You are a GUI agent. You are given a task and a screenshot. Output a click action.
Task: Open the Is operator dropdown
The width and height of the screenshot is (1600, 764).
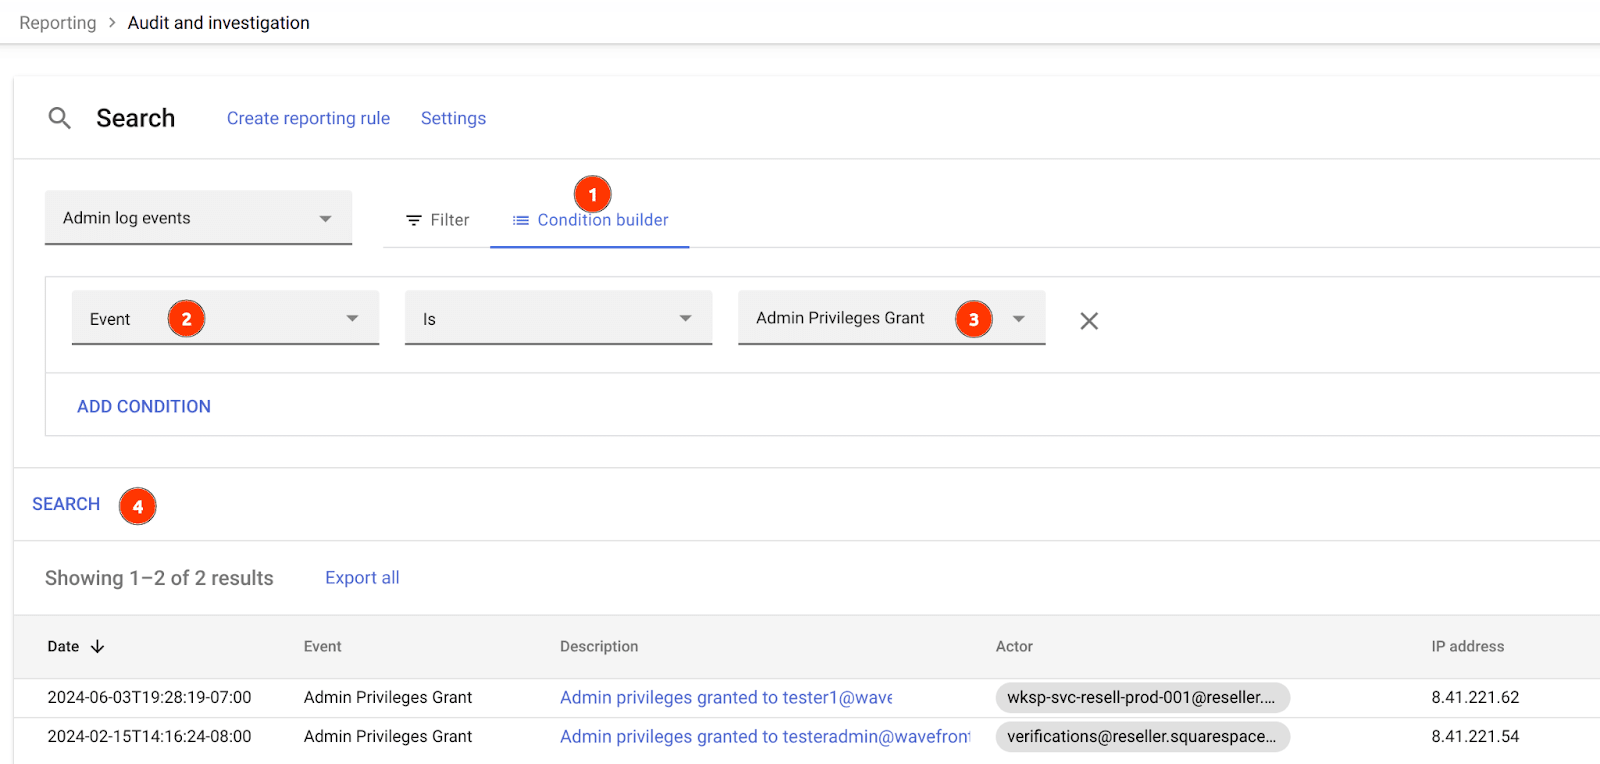point(558,319)
